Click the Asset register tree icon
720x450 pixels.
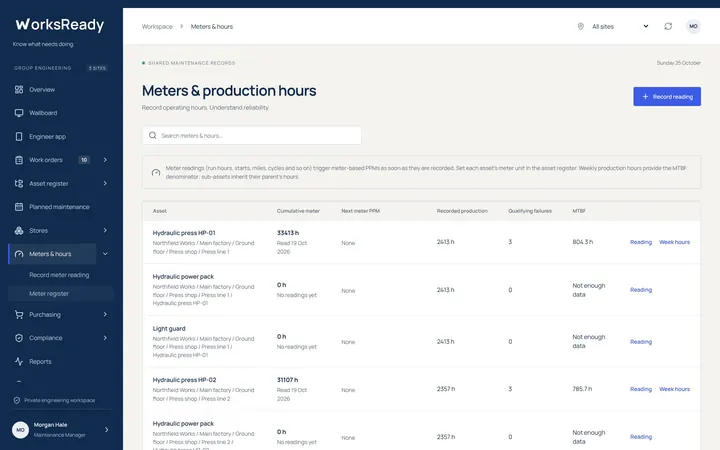click(19, 183)
